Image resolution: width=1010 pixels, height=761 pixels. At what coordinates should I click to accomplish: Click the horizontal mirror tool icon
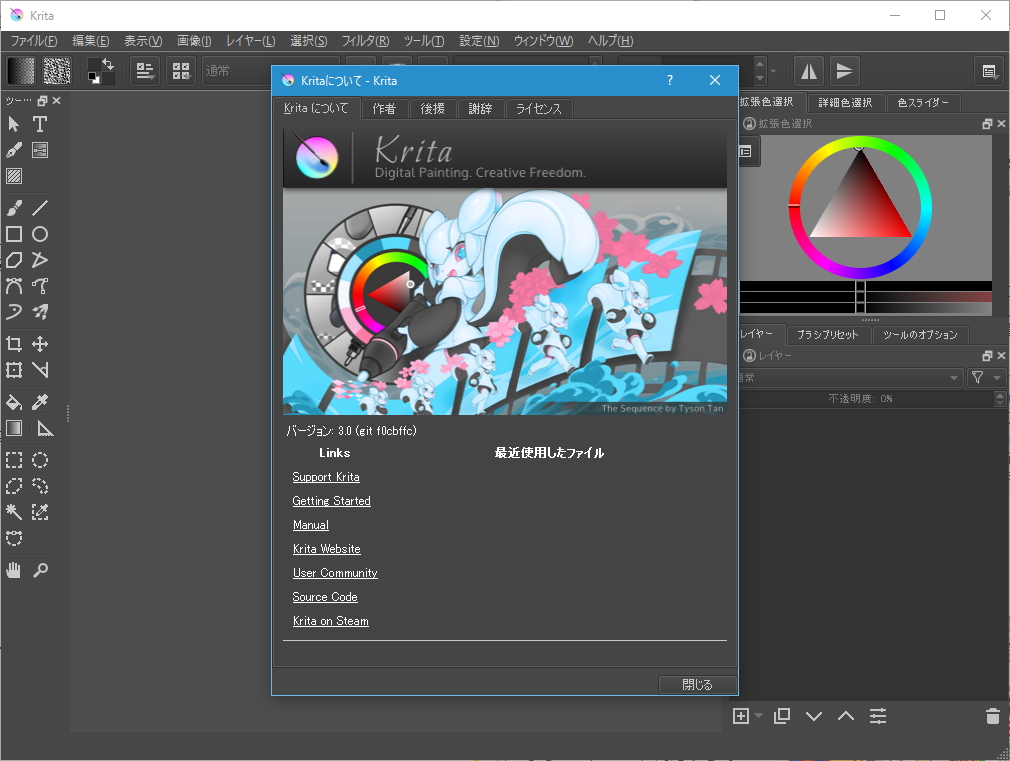point(808,71)
